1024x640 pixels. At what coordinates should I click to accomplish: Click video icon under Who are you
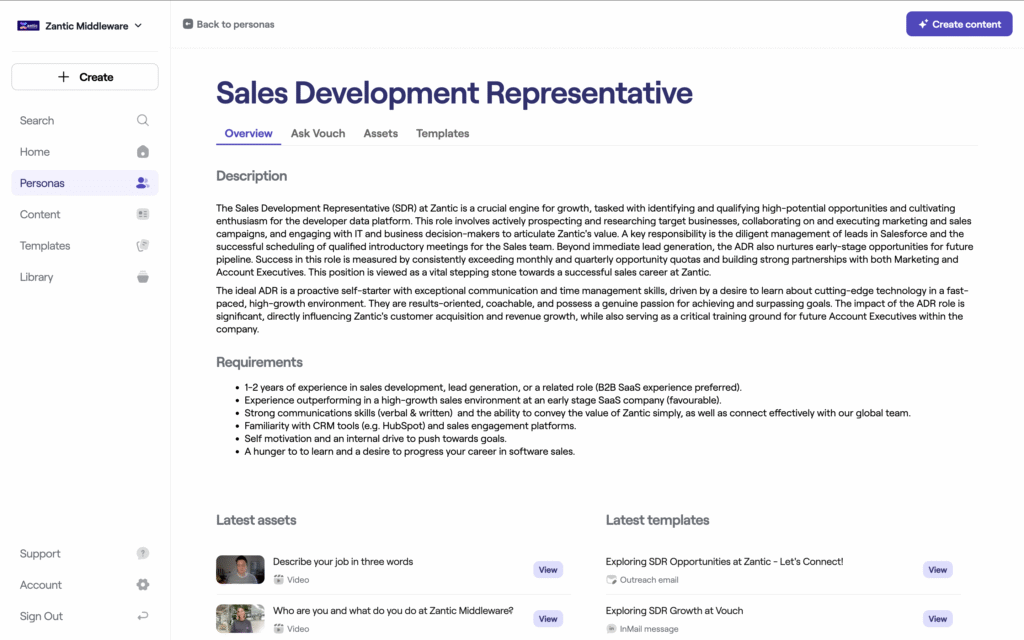point(279,628)
